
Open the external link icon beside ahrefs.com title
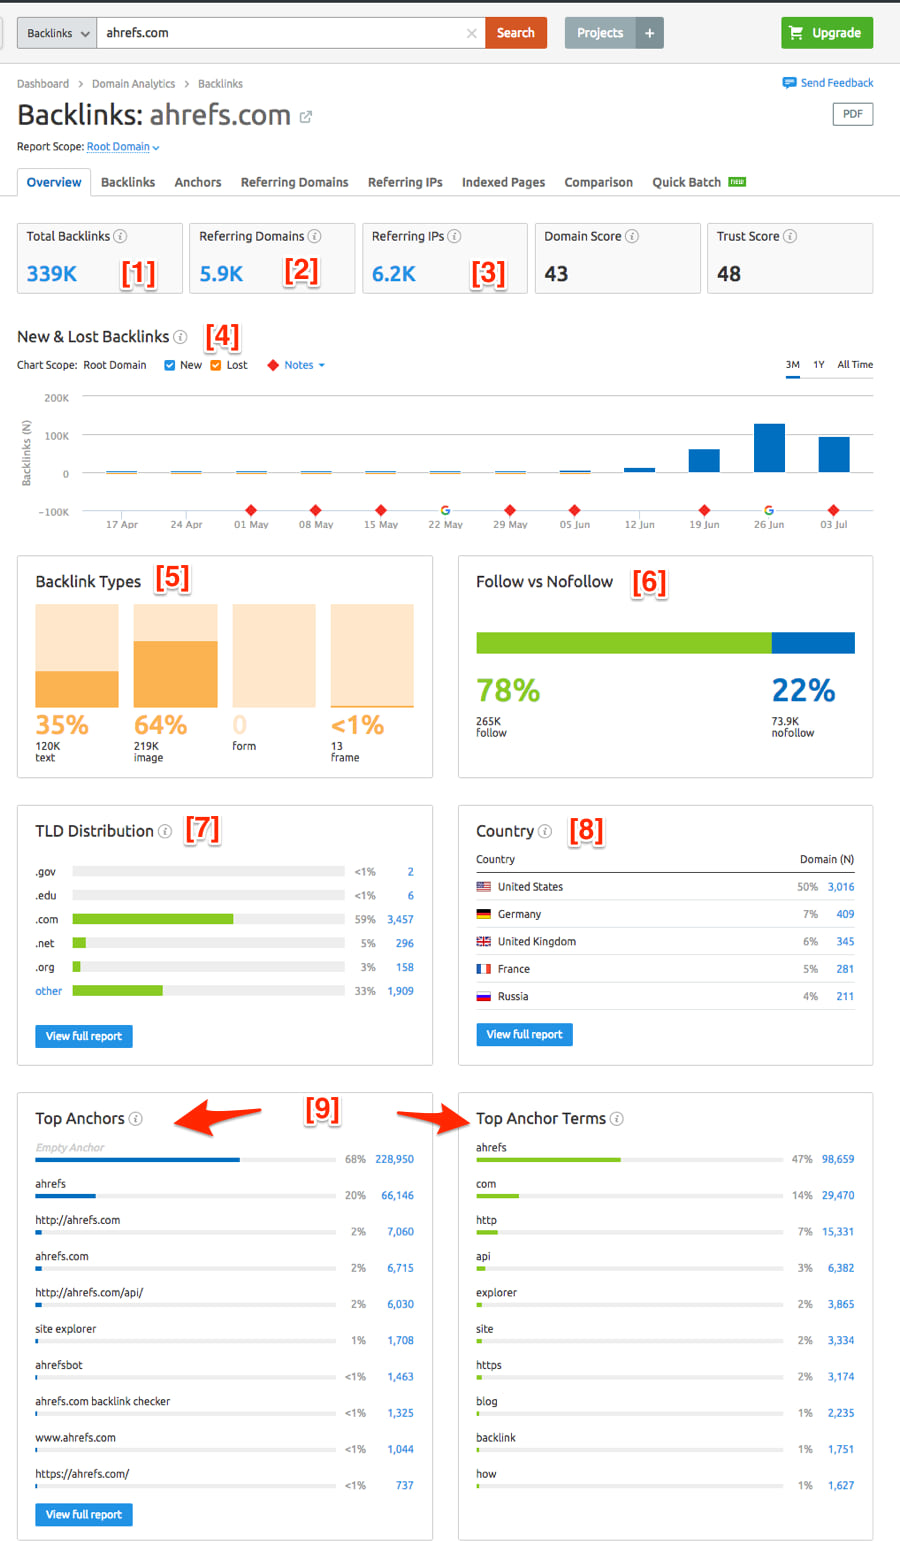(306, 117)
